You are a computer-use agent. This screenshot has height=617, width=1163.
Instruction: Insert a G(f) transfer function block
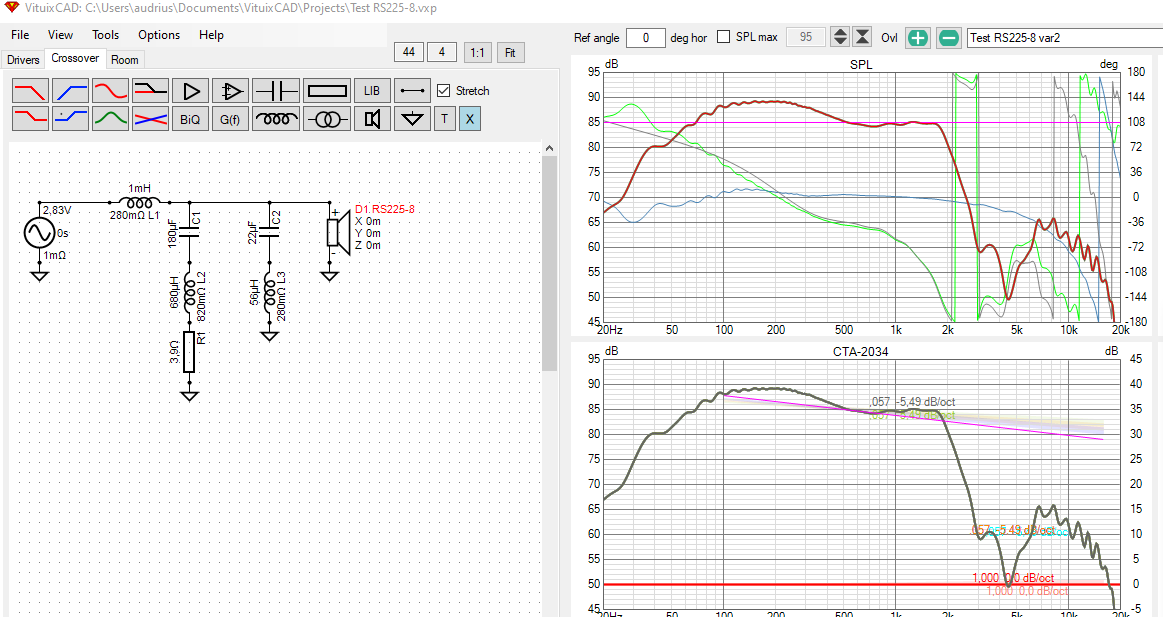pyautogui.click(x=231, y=119)
